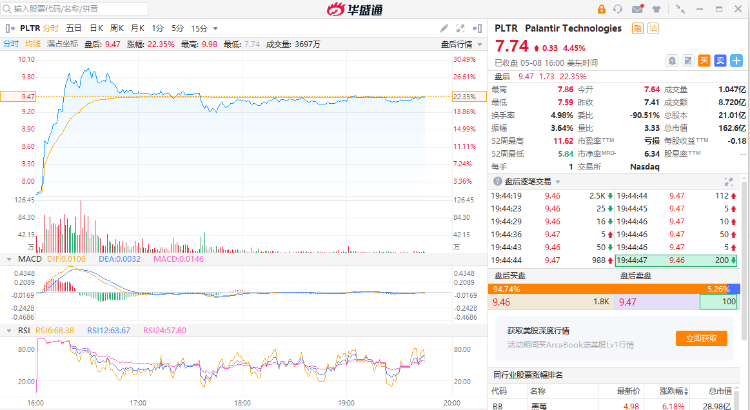
Task: Click the 沽 short-sell badge
Action: 653,28
